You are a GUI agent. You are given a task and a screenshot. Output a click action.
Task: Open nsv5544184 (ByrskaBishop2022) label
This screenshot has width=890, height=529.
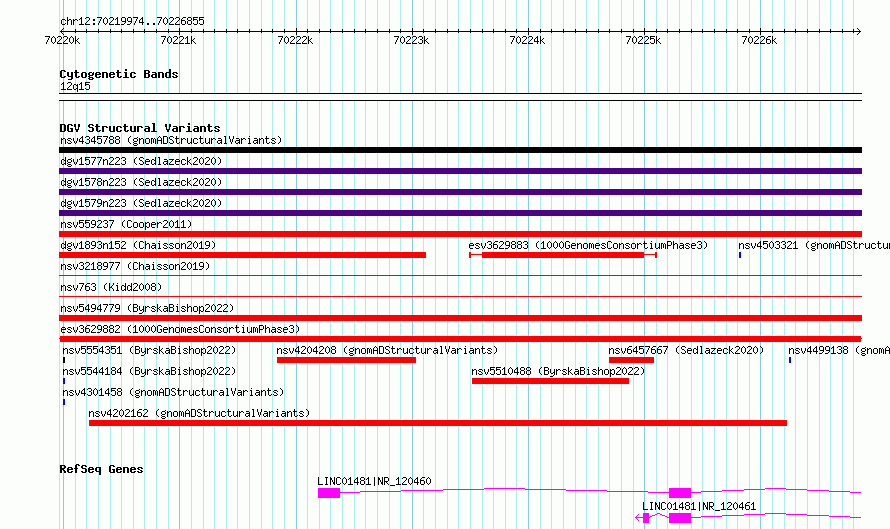149,371
